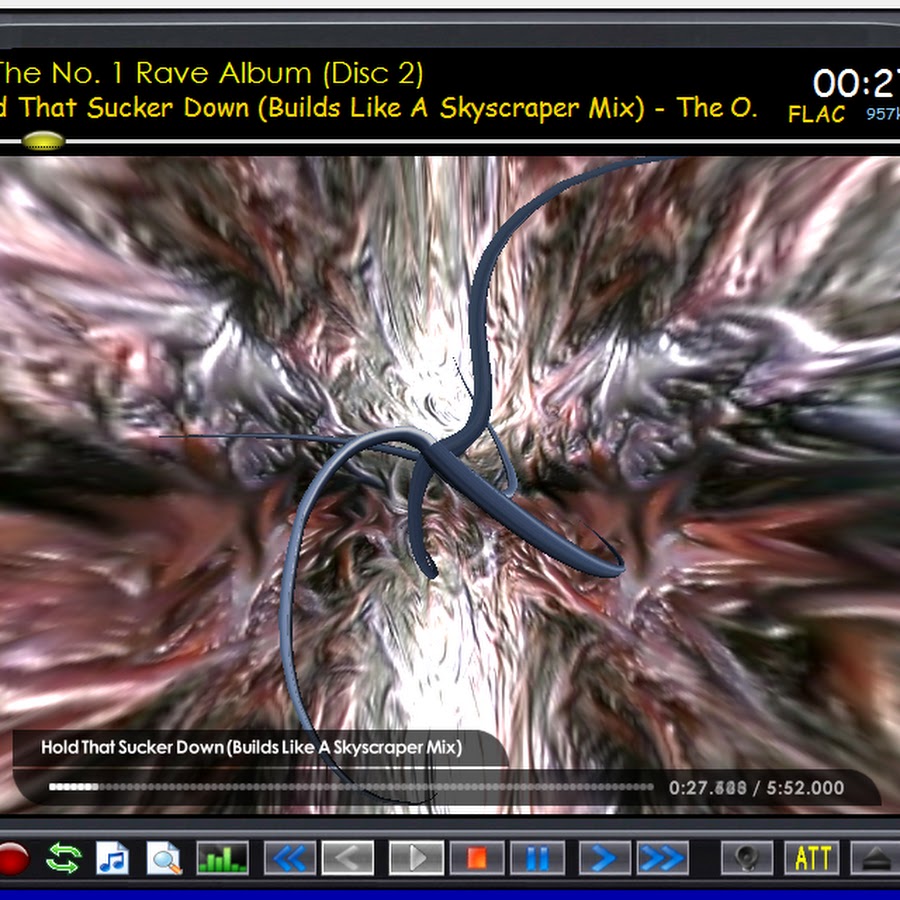Pause the track with the pause button
Viewport: 900px width, 900px height.
[537, 858]
